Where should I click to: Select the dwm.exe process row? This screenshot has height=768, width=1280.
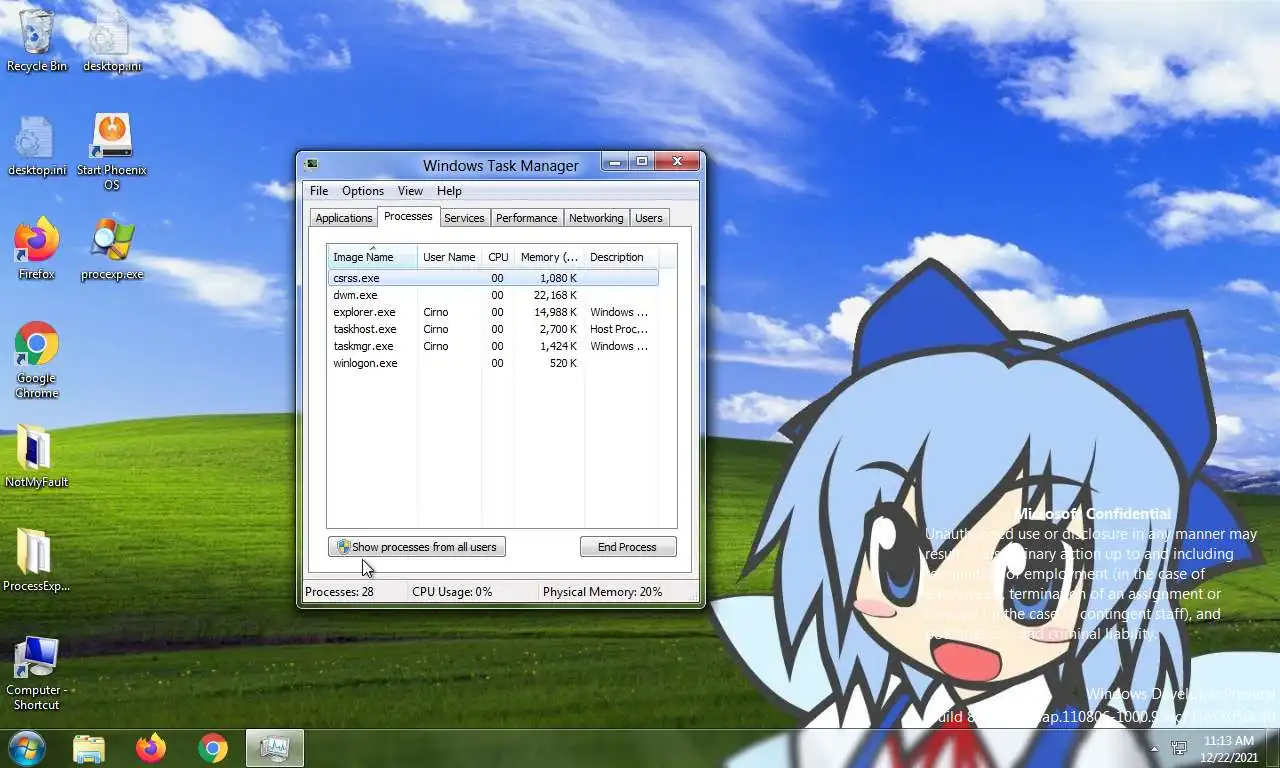coord(493,295)
